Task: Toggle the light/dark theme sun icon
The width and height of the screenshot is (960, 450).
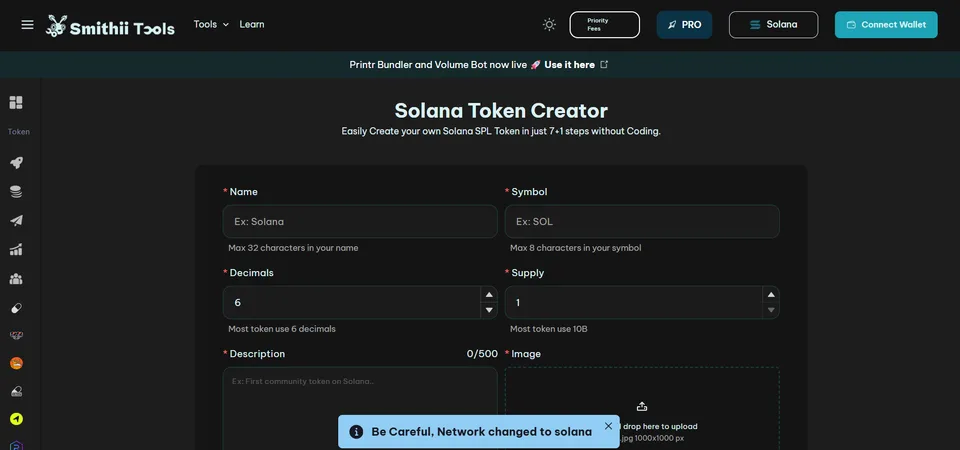Action: pos(549,24)
